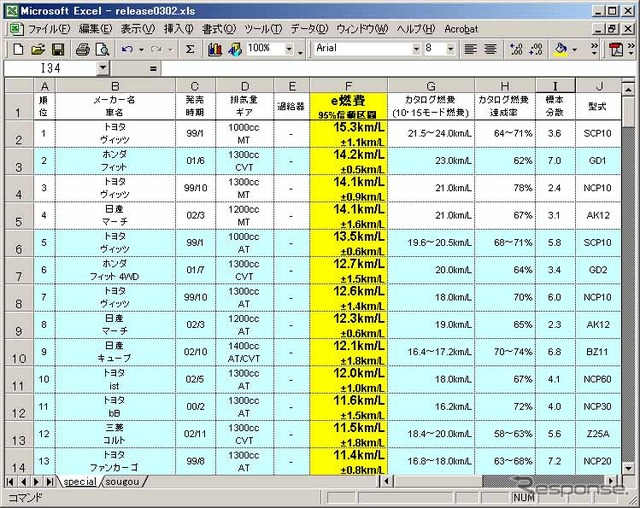Open the データ(D) menu
The width and height of the screenshot is (640, 508).
click(309, 29)
